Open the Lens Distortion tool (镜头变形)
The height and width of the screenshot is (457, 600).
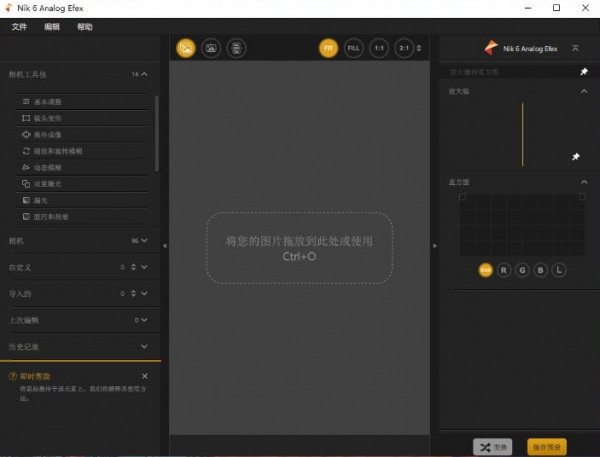coord(82,118)
